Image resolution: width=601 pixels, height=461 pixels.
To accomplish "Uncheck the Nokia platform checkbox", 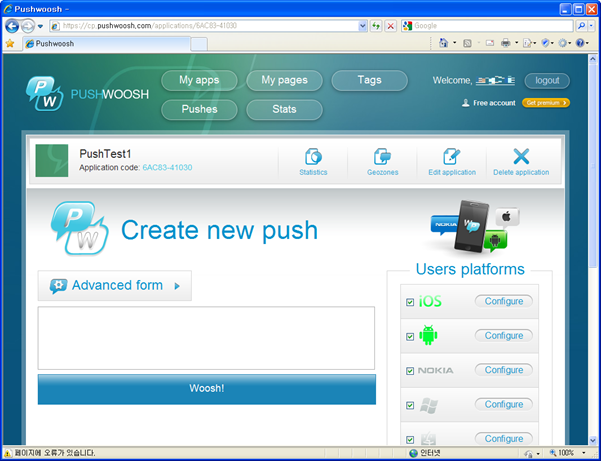I will click(x=410, y=371).
